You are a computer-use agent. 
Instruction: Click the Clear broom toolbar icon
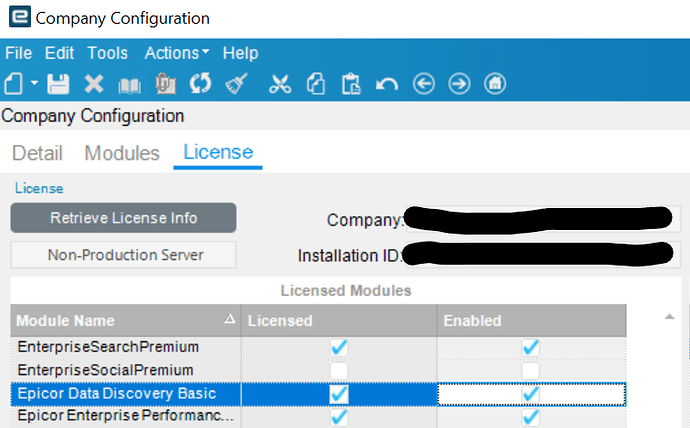[x=236, y=84]
